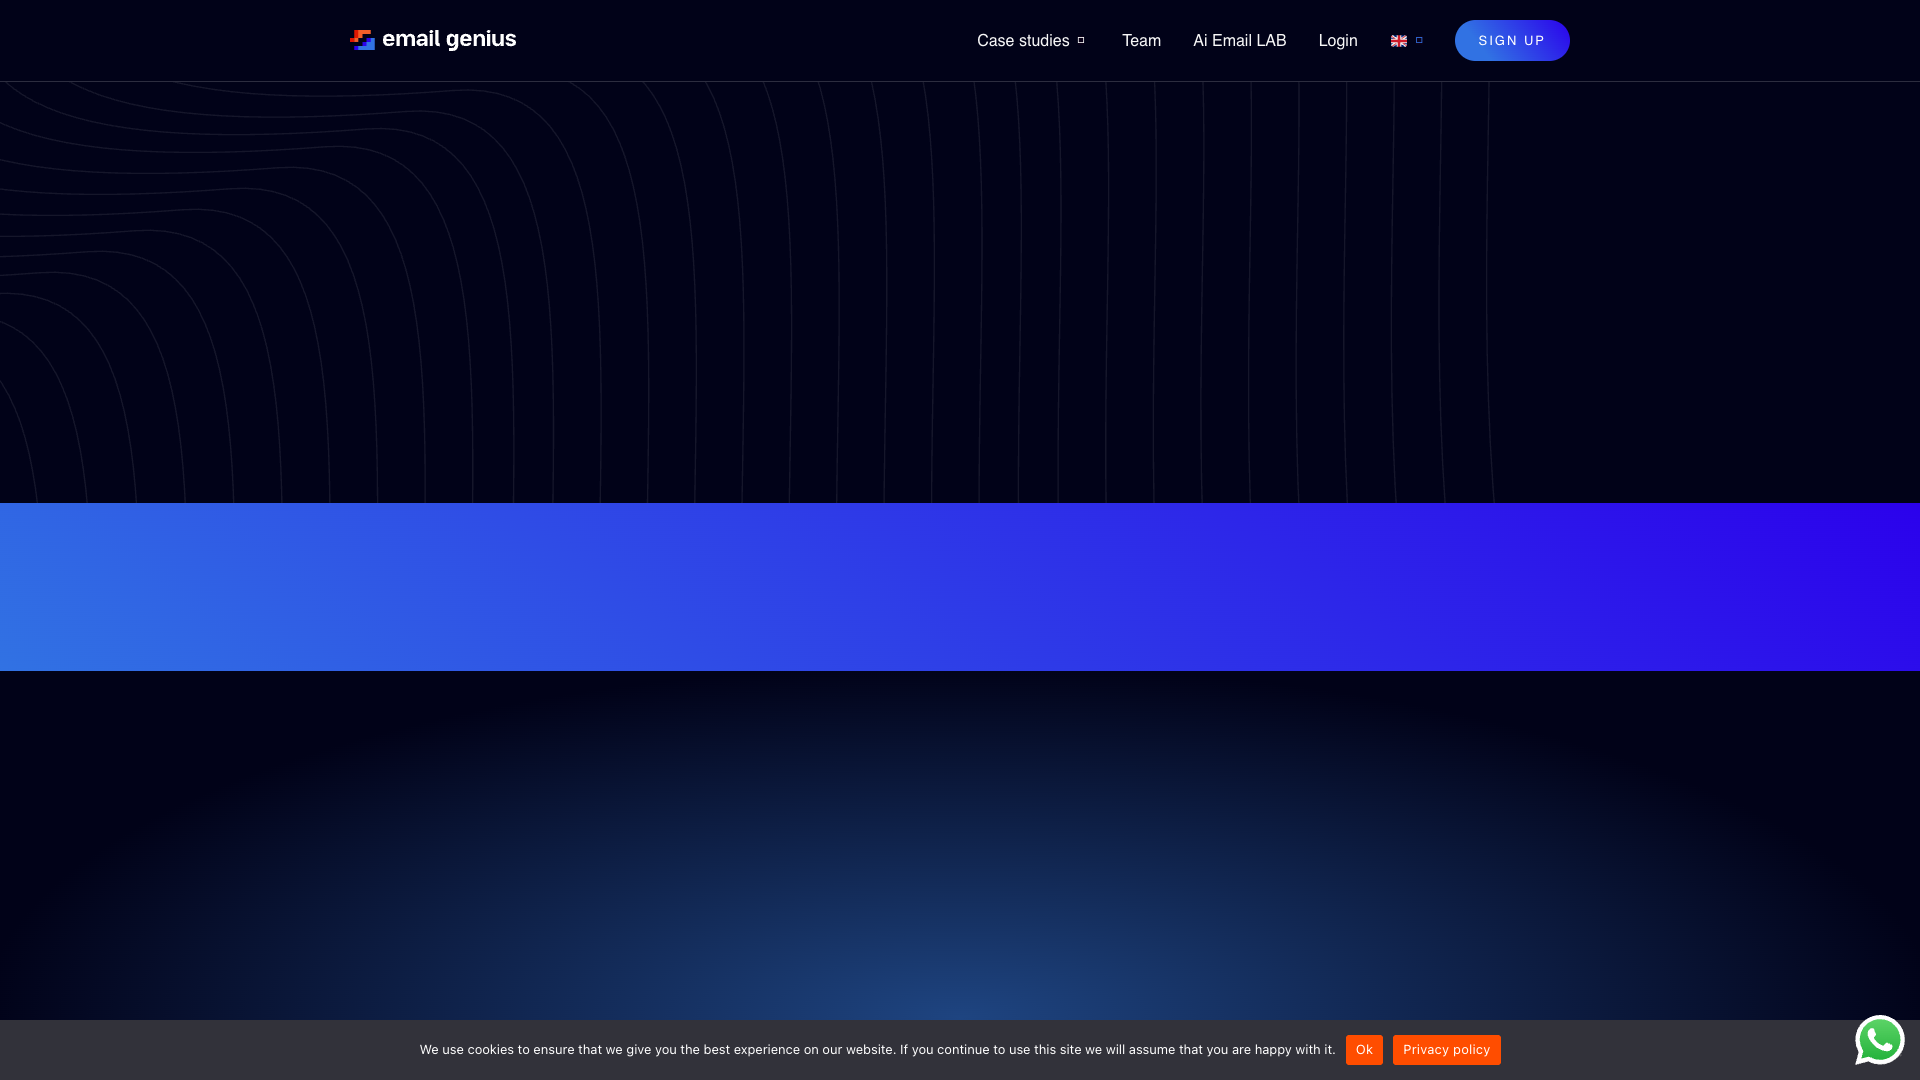The height and width of the screenshot is (1080, 1920).
Task: Click the UK flag language icon
Action: (x=1399, y=41)
